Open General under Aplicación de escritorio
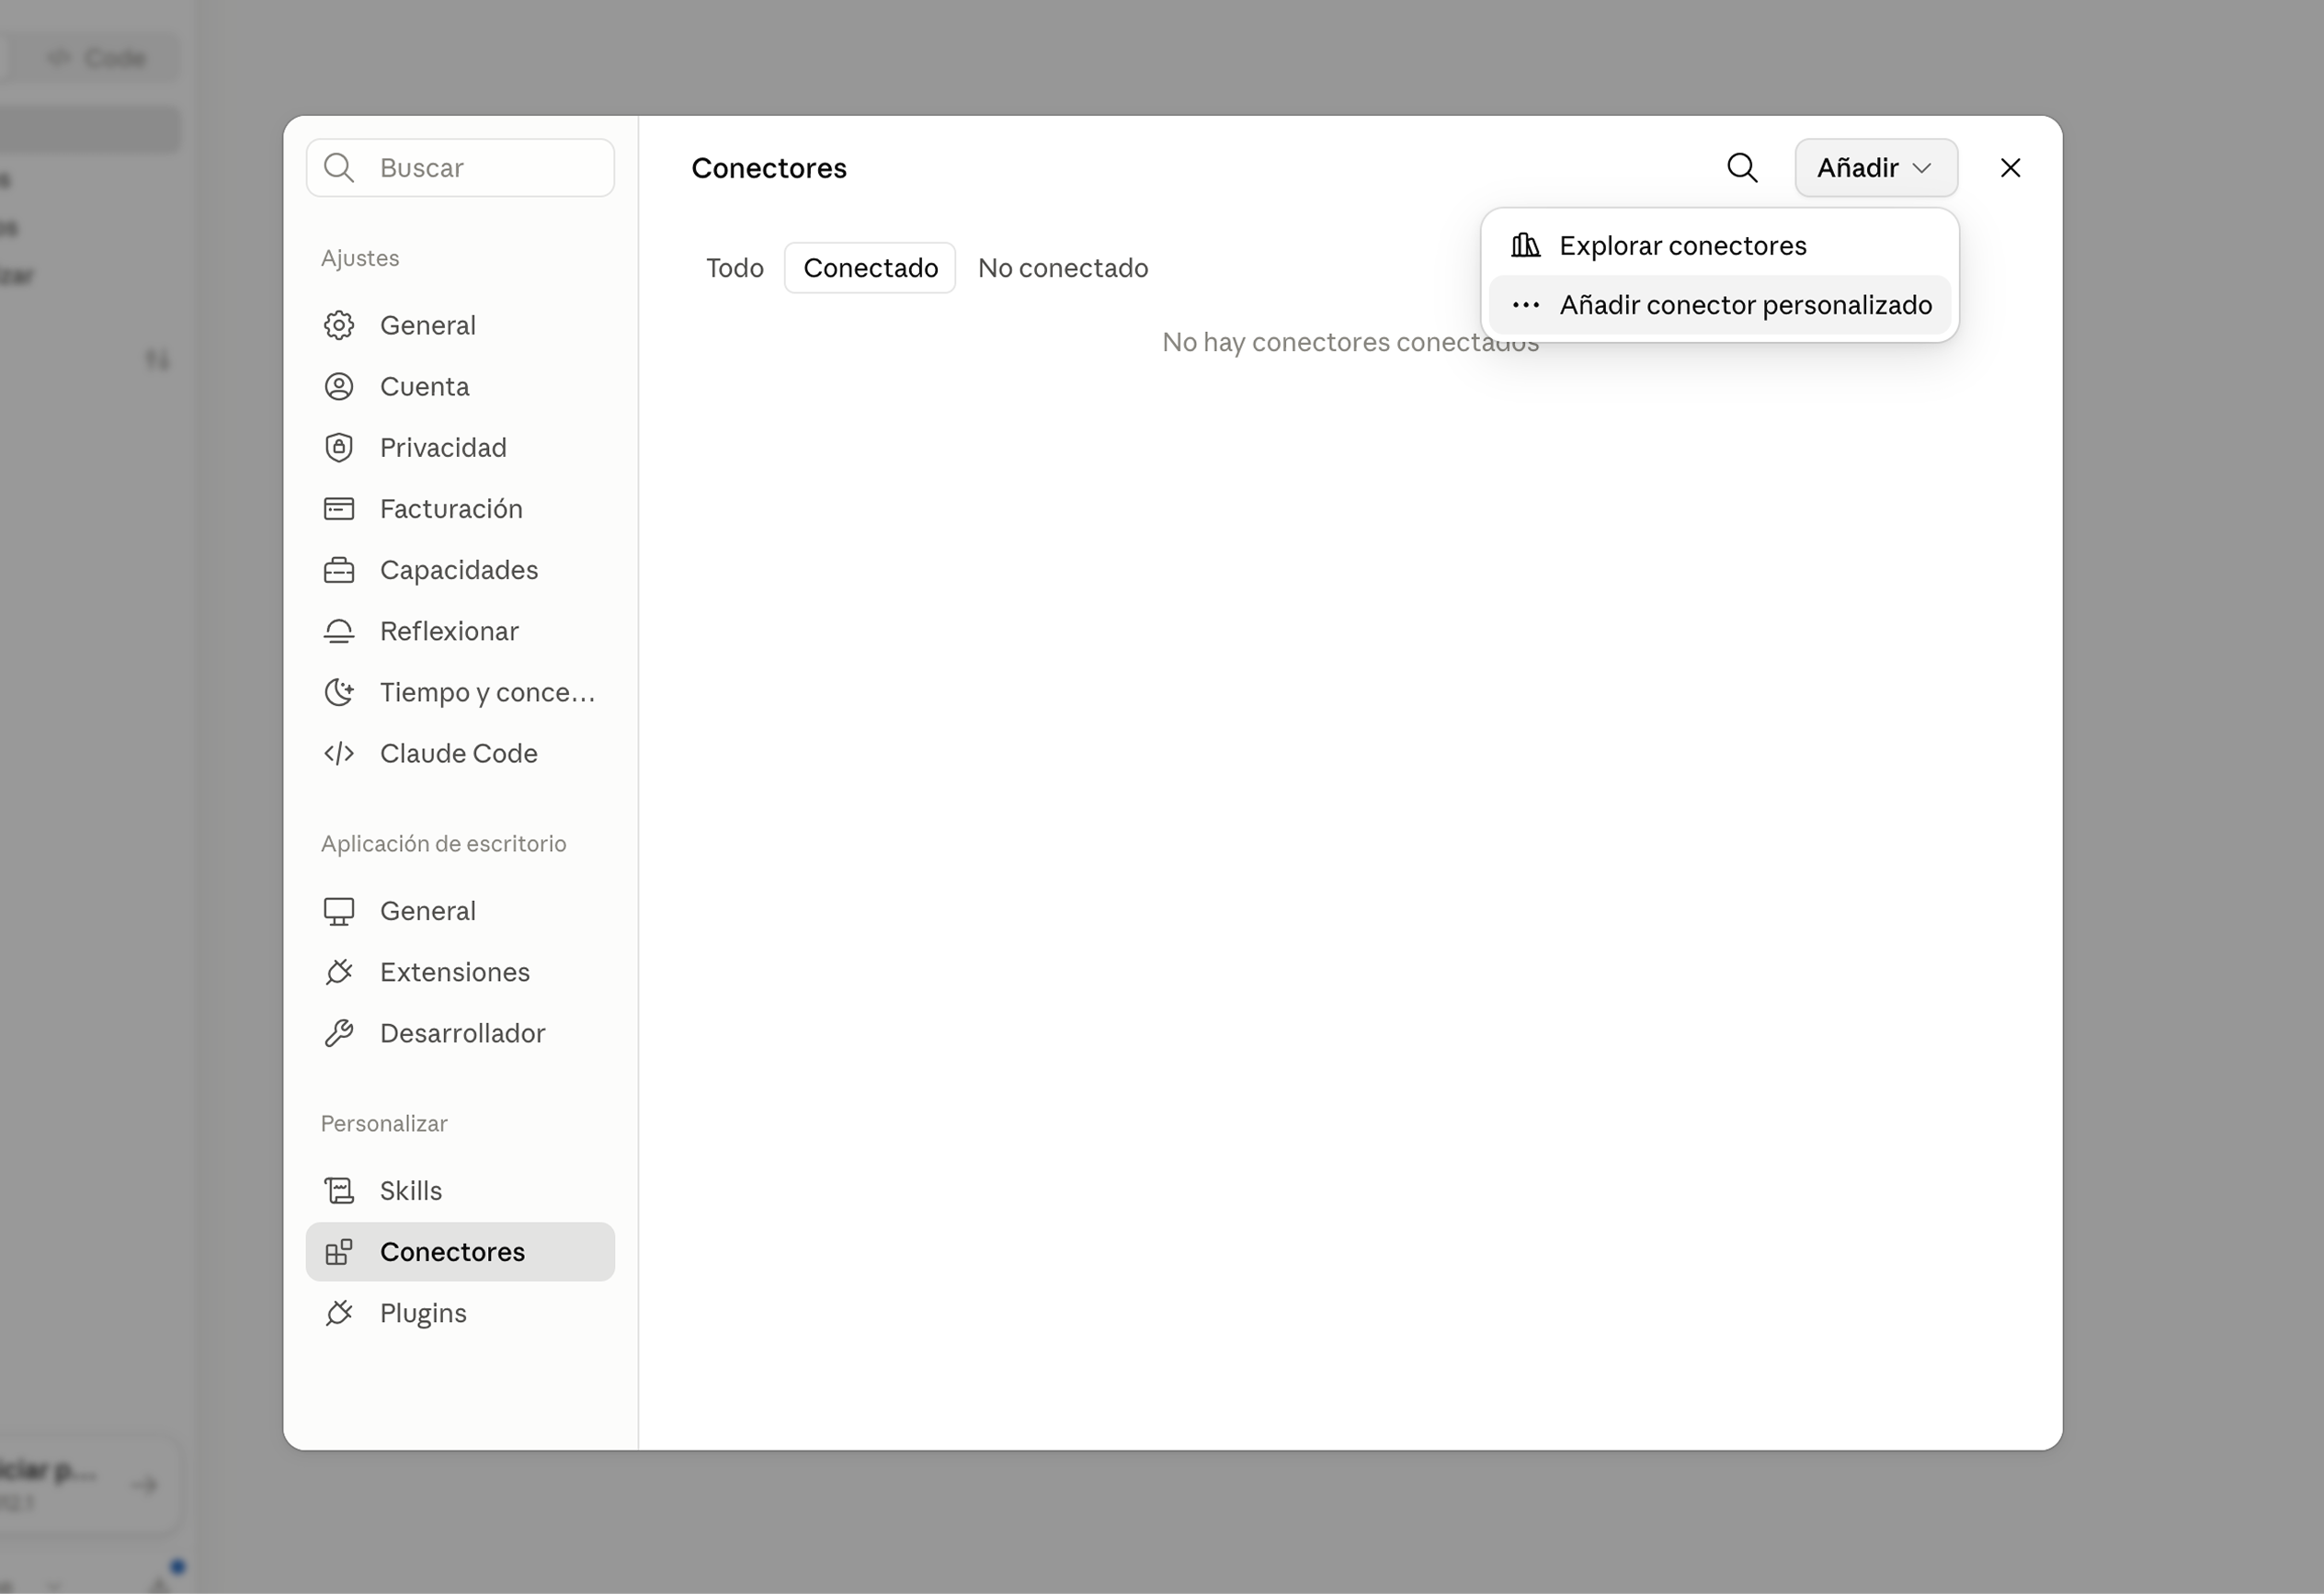Image resolution: width=2324 pixels, height=1594 pixels. 460,911
